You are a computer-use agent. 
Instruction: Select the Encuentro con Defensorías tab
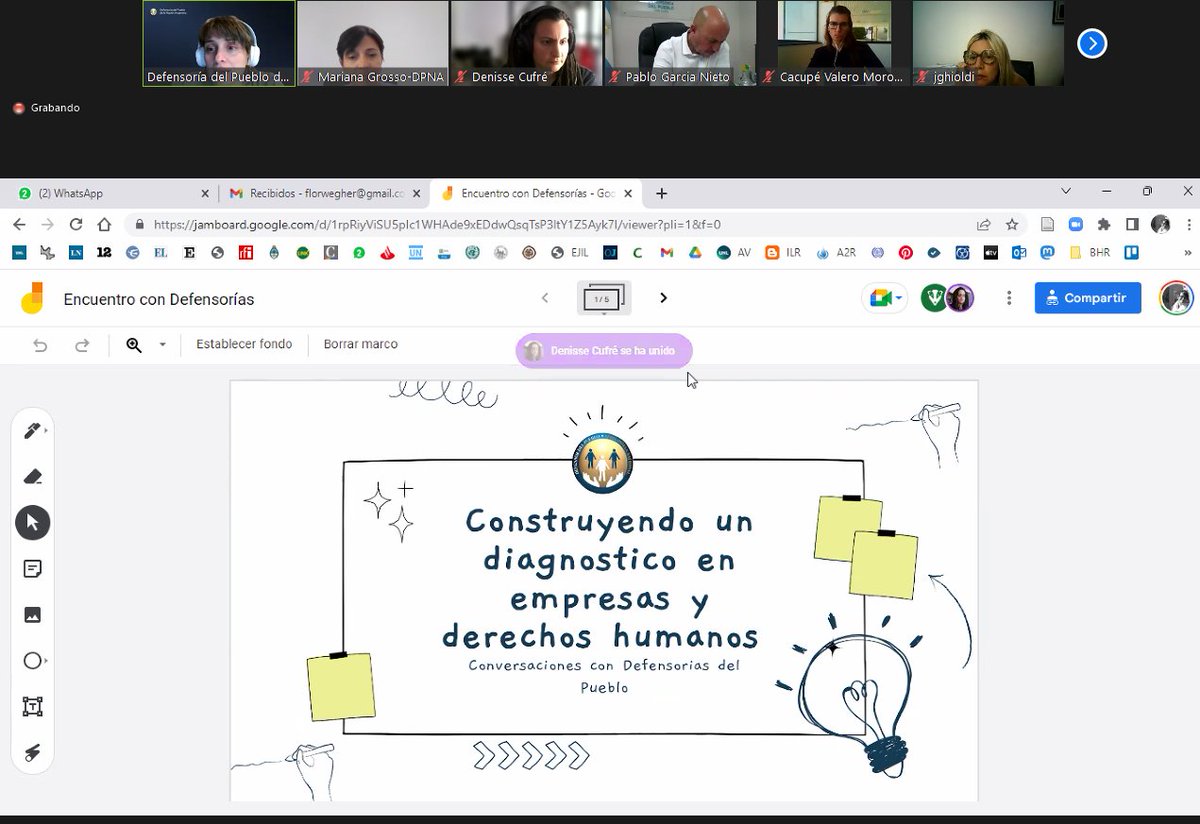pos(536,194)
